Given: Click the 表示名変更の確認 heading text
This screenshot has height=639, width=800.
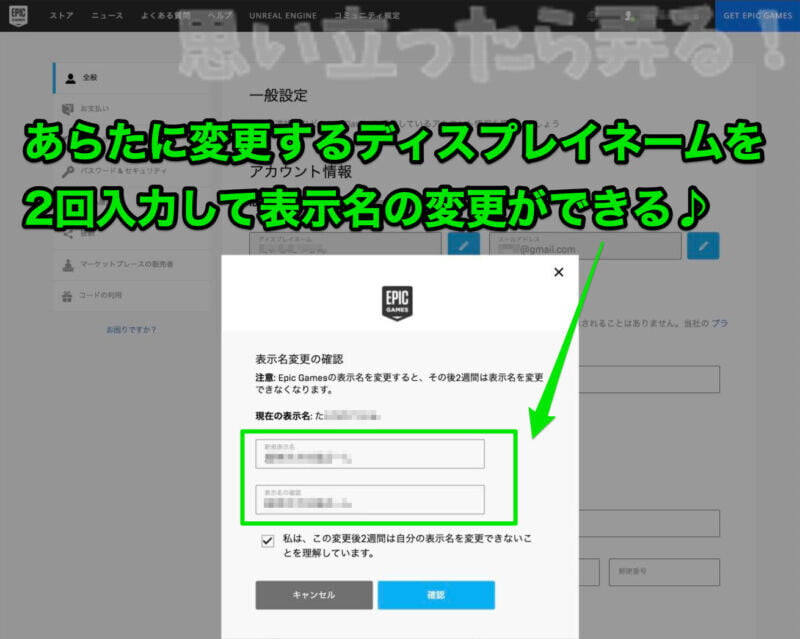Looking at the screenshot, I should [x=299, y=359].
